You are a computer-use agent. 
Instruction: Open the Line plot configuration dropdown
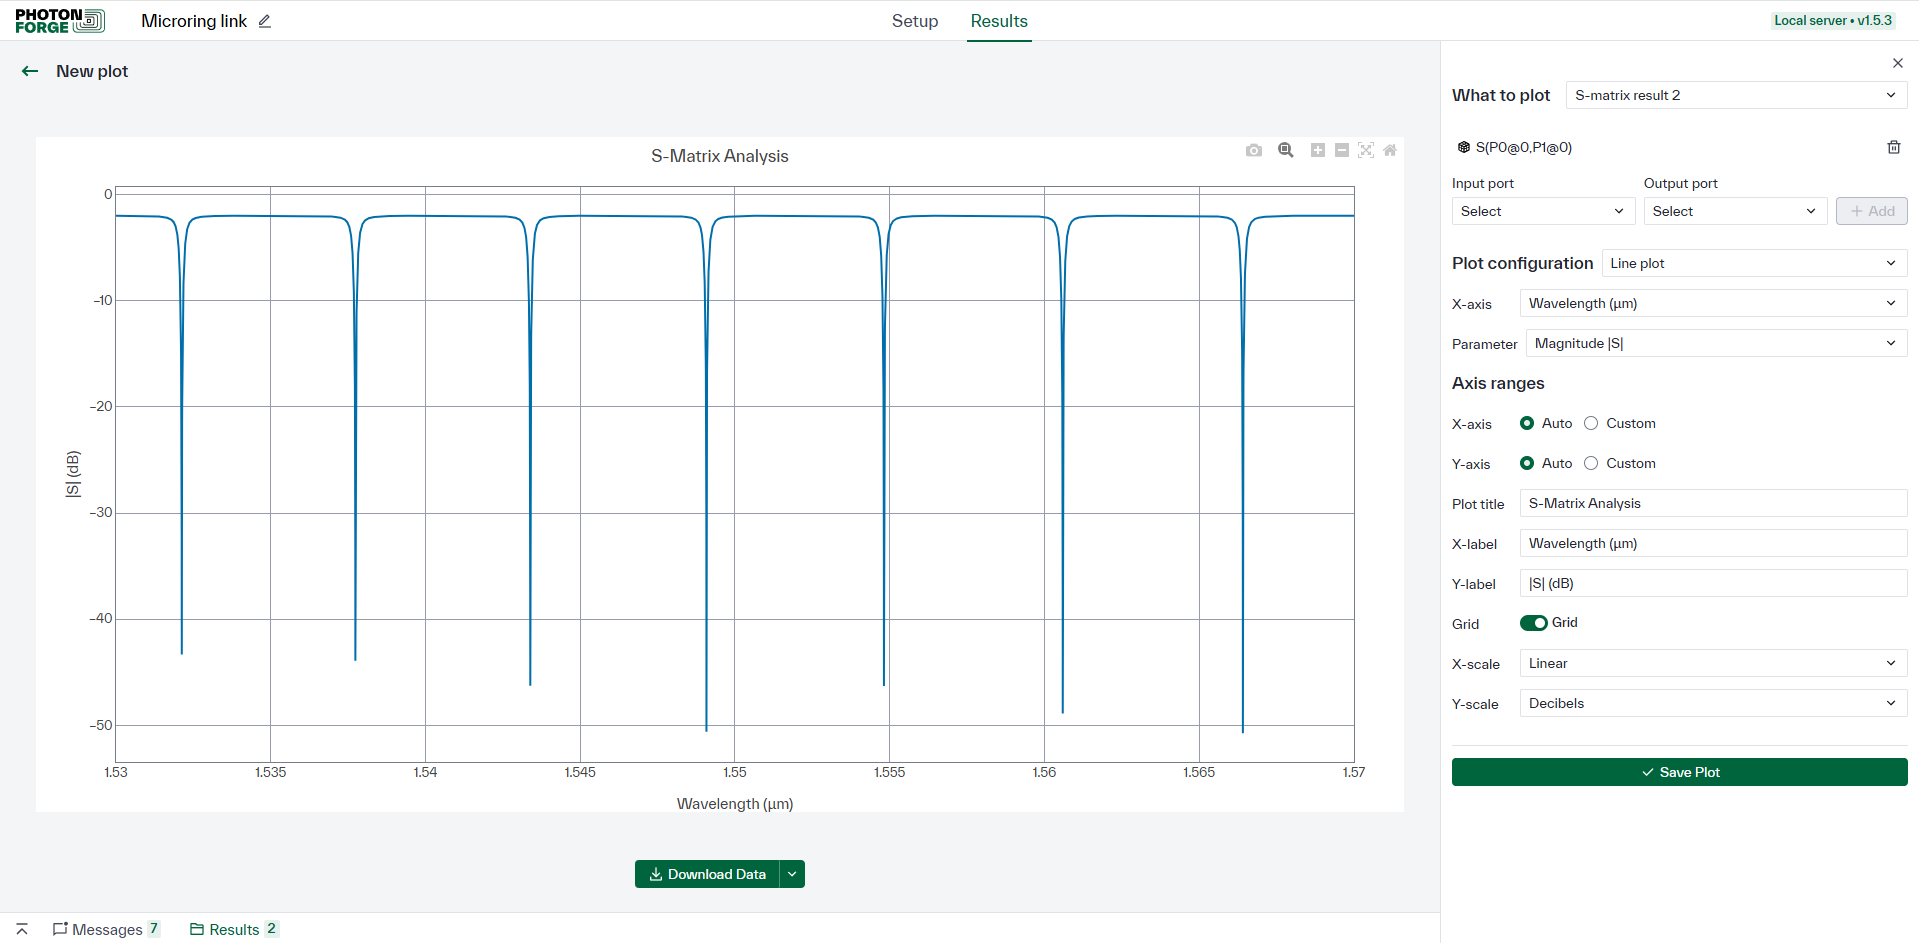[x=1754, y=263]
